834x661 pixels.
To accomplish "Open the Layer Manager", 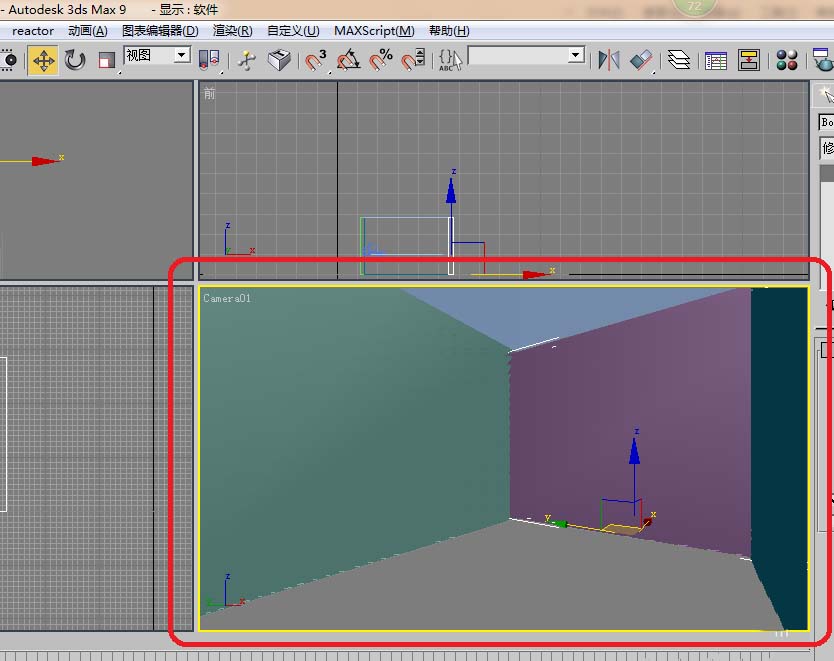I will [679, 61].
